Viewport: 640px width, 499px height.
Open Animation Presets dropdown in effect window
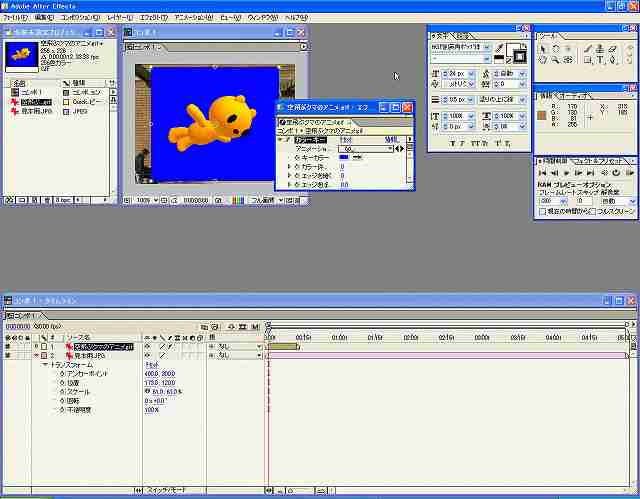(366, 149)
